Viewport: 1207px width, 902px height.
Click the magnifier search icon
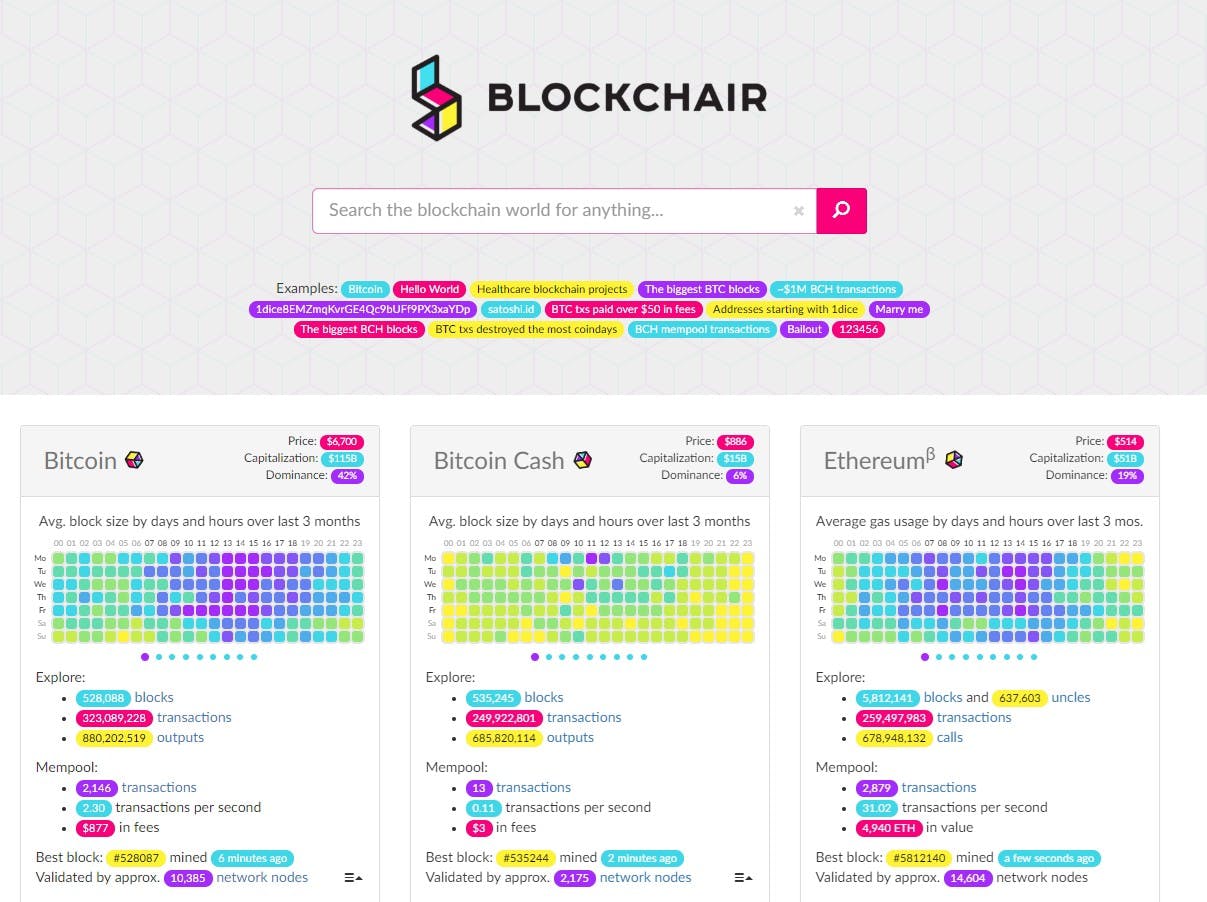click(841, 210)
